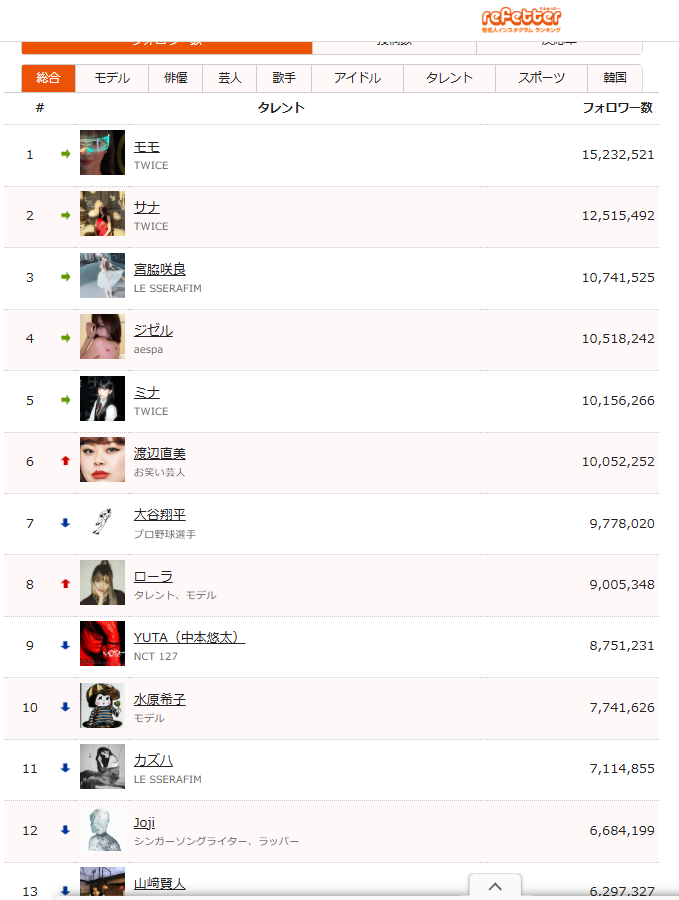Click the red up arrow beside ローラ

(66, 584)
